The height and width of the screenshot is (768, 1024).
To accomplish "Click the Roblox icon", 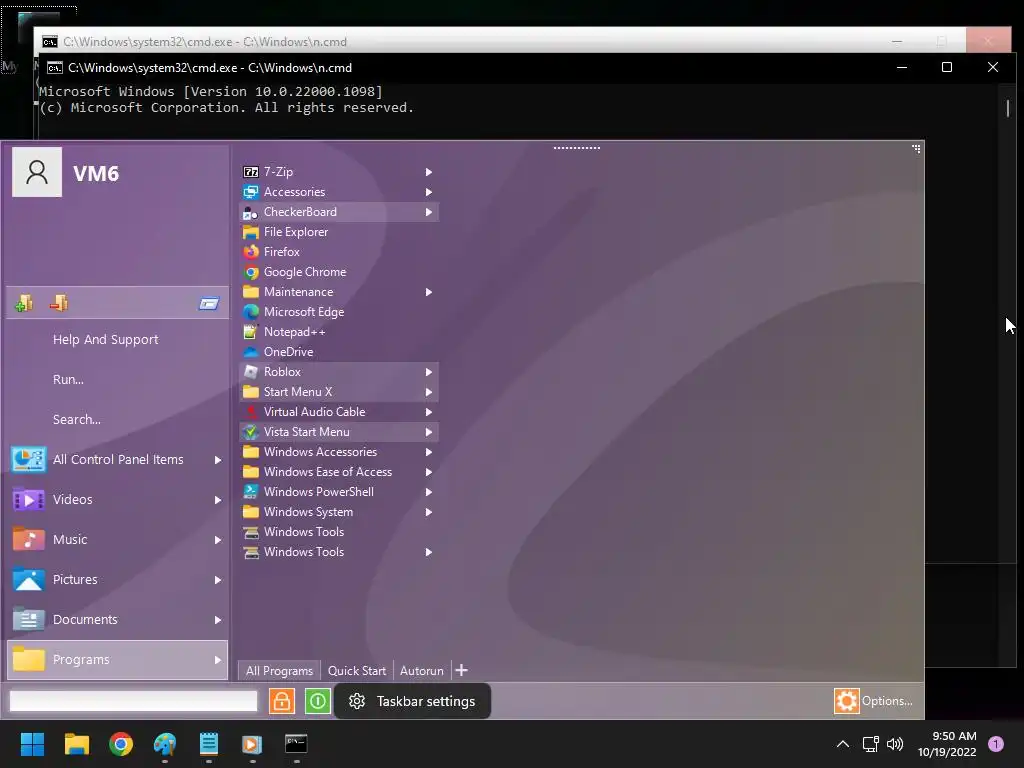I will point(251,372).
